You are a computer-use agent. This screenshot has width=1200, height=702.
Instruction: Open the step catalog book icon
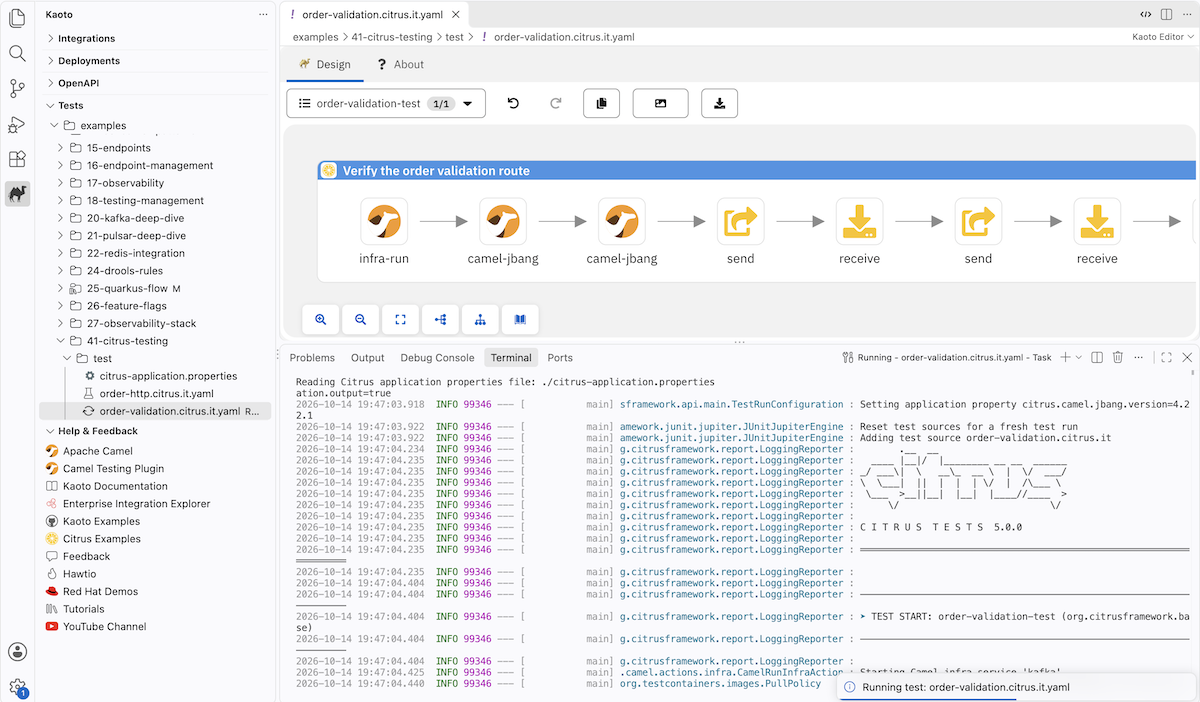(520, 320)
